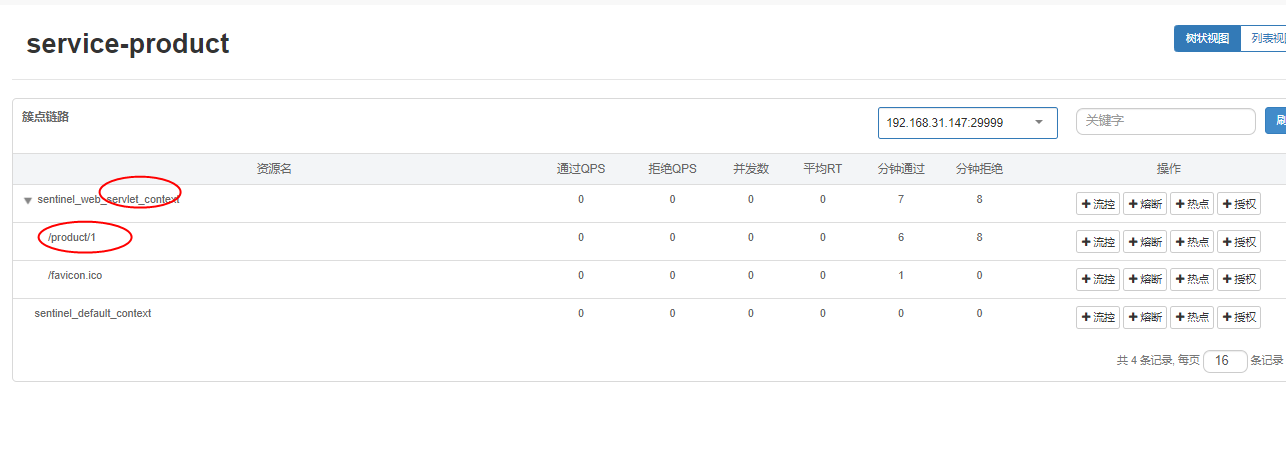1286x453 pixels.
Task: Focus the 关键字 keyword search field
Action: [x=1165, y=121]
